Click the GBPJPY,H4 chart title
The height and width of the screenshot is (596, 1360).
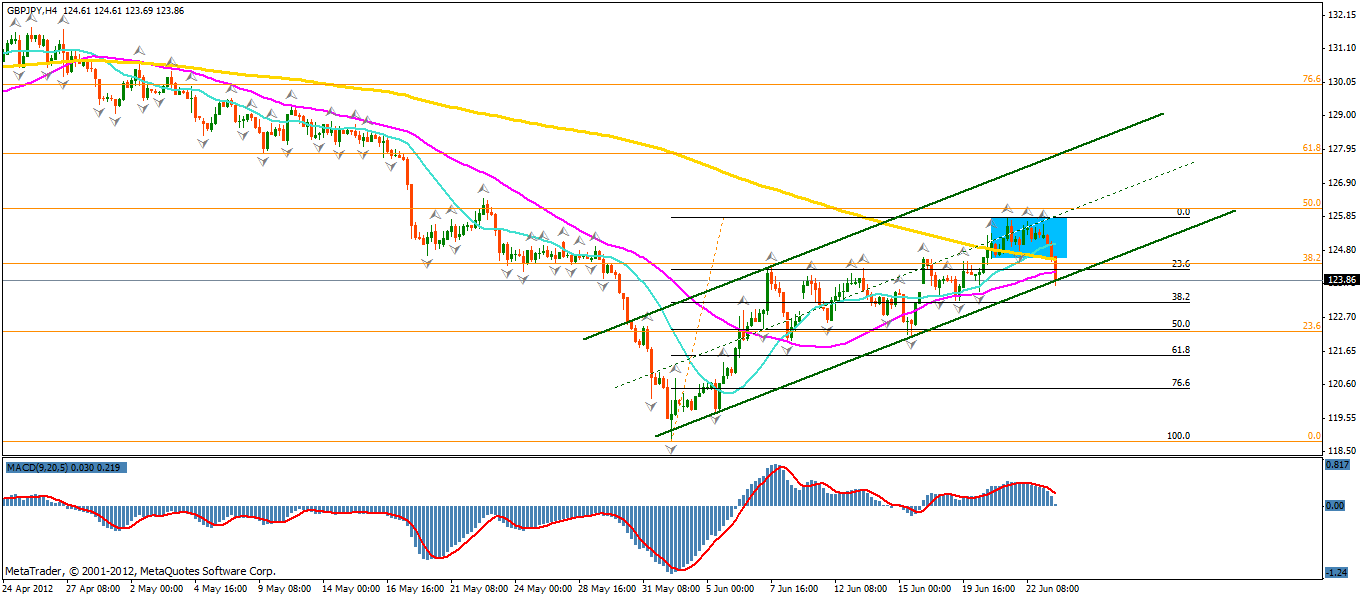pos(31,10)
